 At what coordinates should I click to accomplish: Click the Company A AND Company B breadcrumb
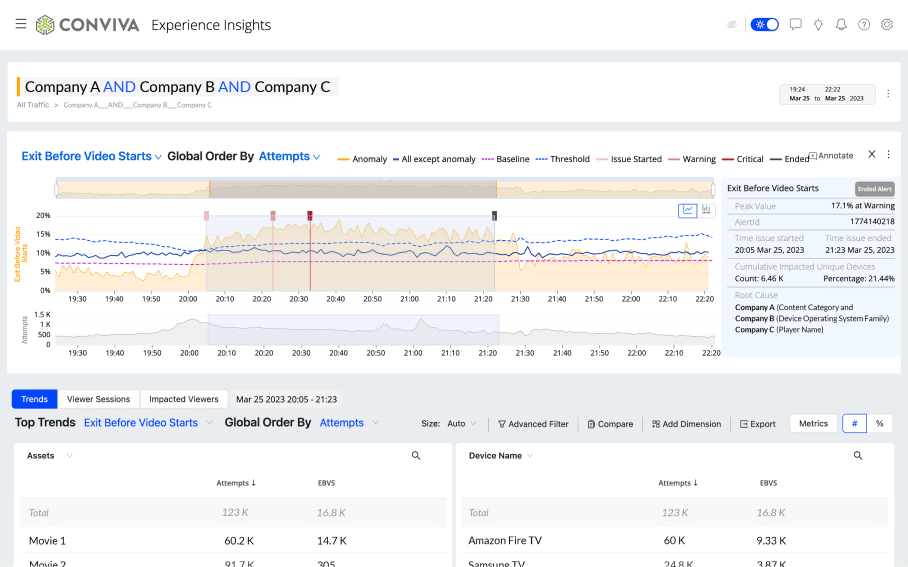click(x=138, y=105)
